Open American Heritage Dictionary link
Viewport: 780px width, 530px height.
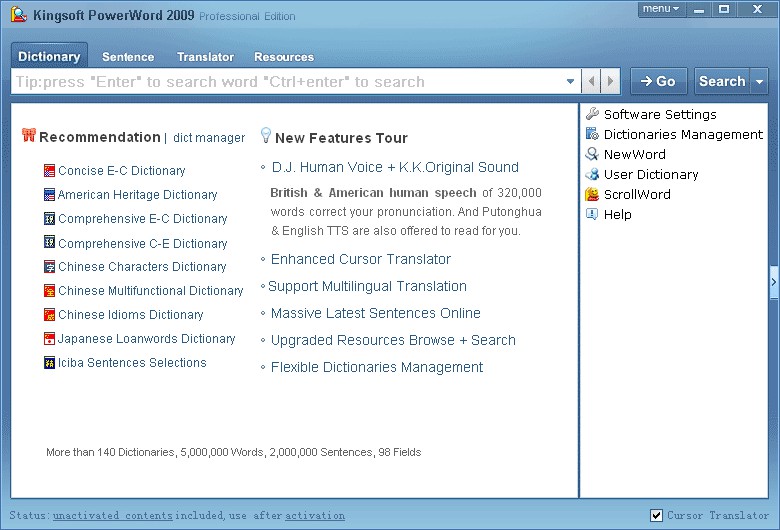[138, 195]
